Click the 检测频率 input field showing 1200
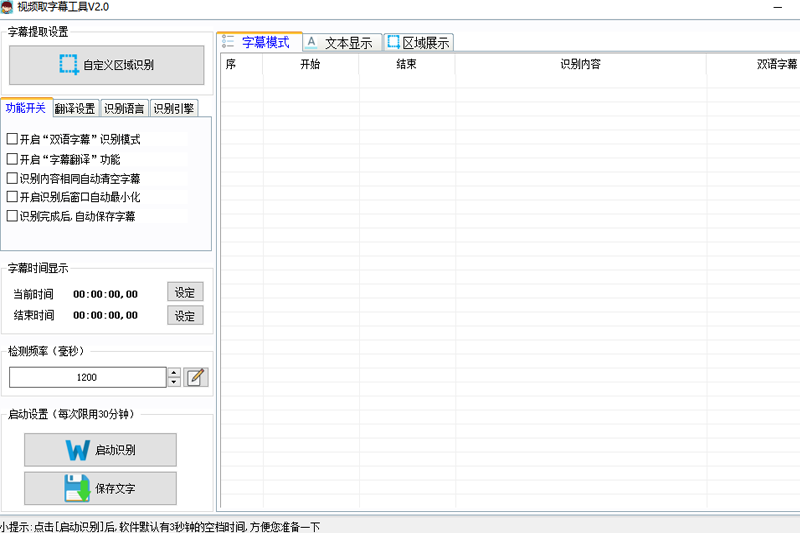The image size is (800, 533). [x=88, y=377]
